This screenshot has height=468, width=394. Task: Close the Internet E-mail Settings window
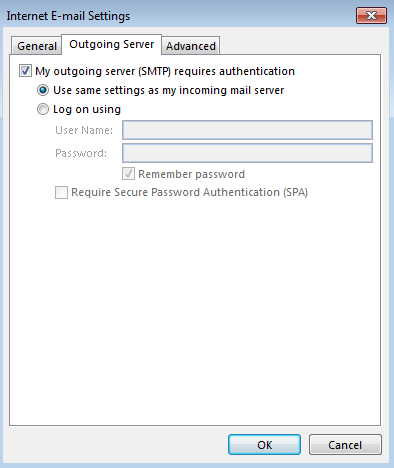(371, 15)
